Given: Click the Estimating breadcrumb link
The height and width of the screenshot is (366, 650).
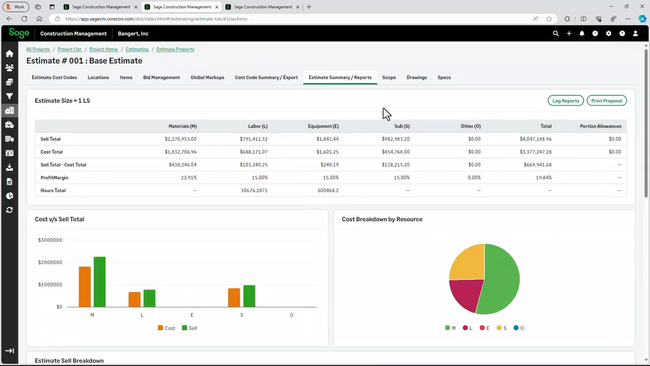Looking at the screenshot, I should [x=137, y=49].
